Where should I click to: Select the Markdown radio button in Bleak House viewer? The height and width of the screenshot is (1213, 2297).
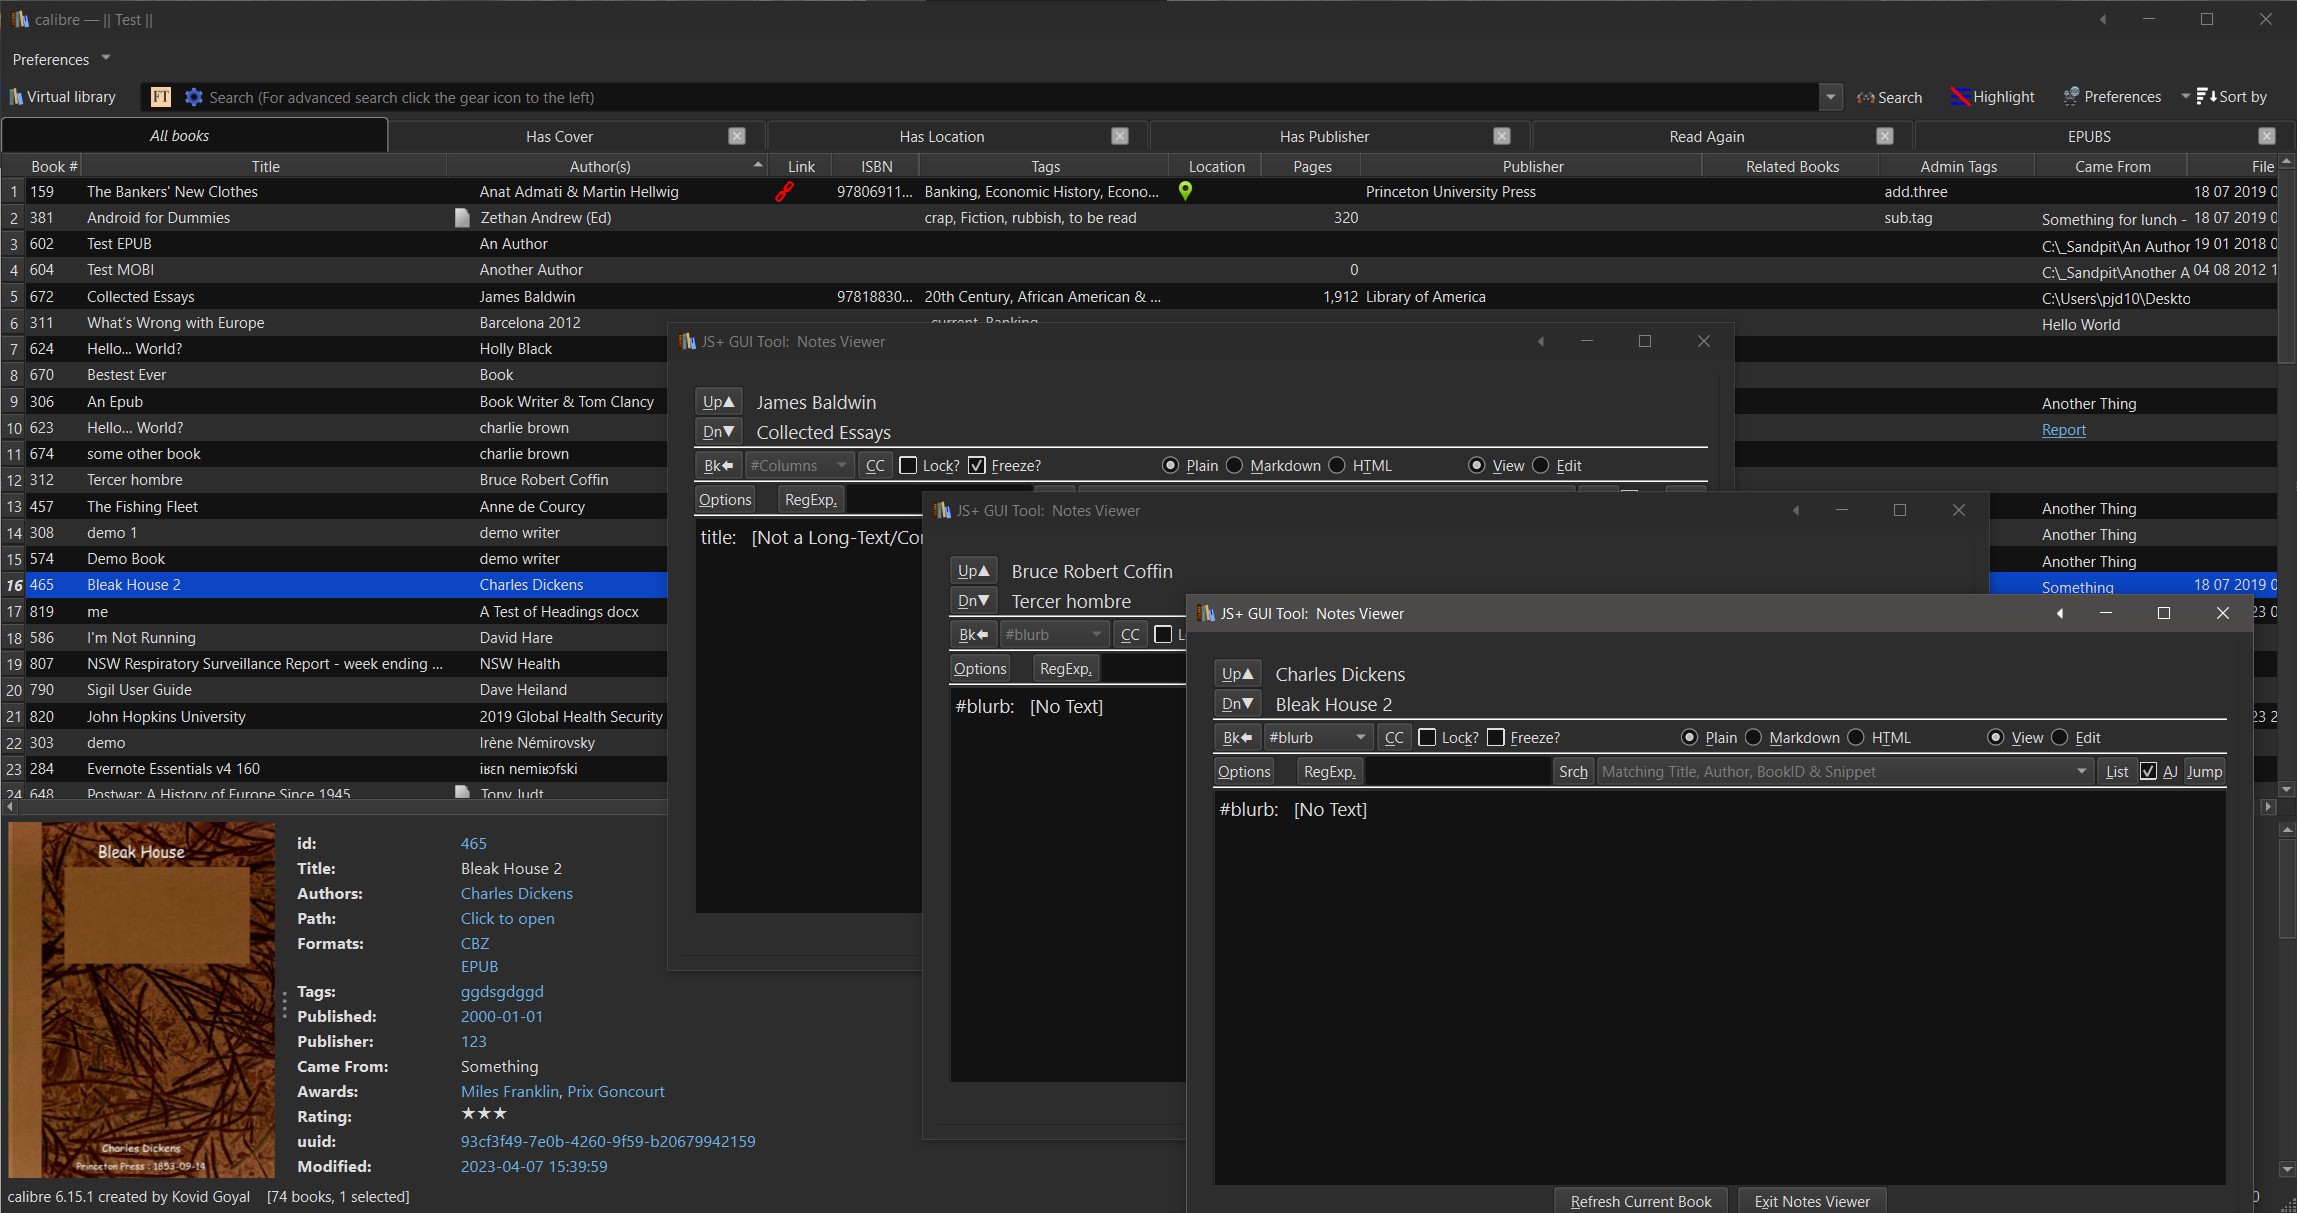[1753, 738]
